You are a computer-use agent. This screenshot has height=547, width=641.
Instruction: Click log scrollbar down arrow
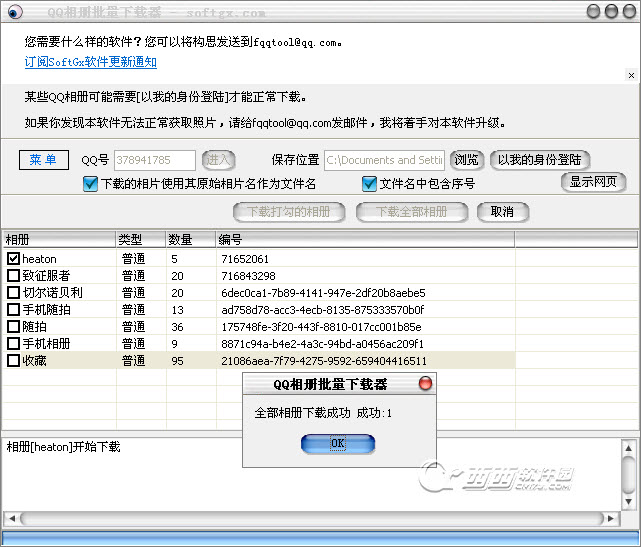[628, 502]
